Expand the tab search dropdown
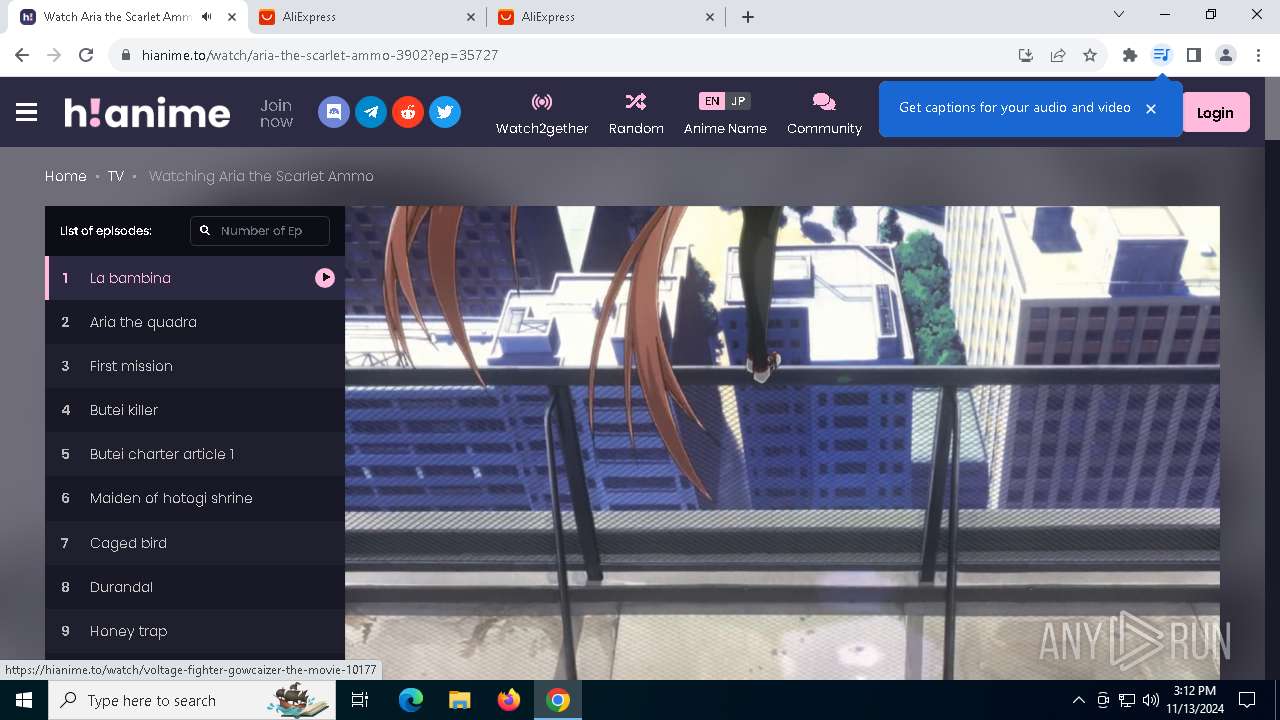This screenshot has width=1280, height=720. click(x=1119, y=15)
